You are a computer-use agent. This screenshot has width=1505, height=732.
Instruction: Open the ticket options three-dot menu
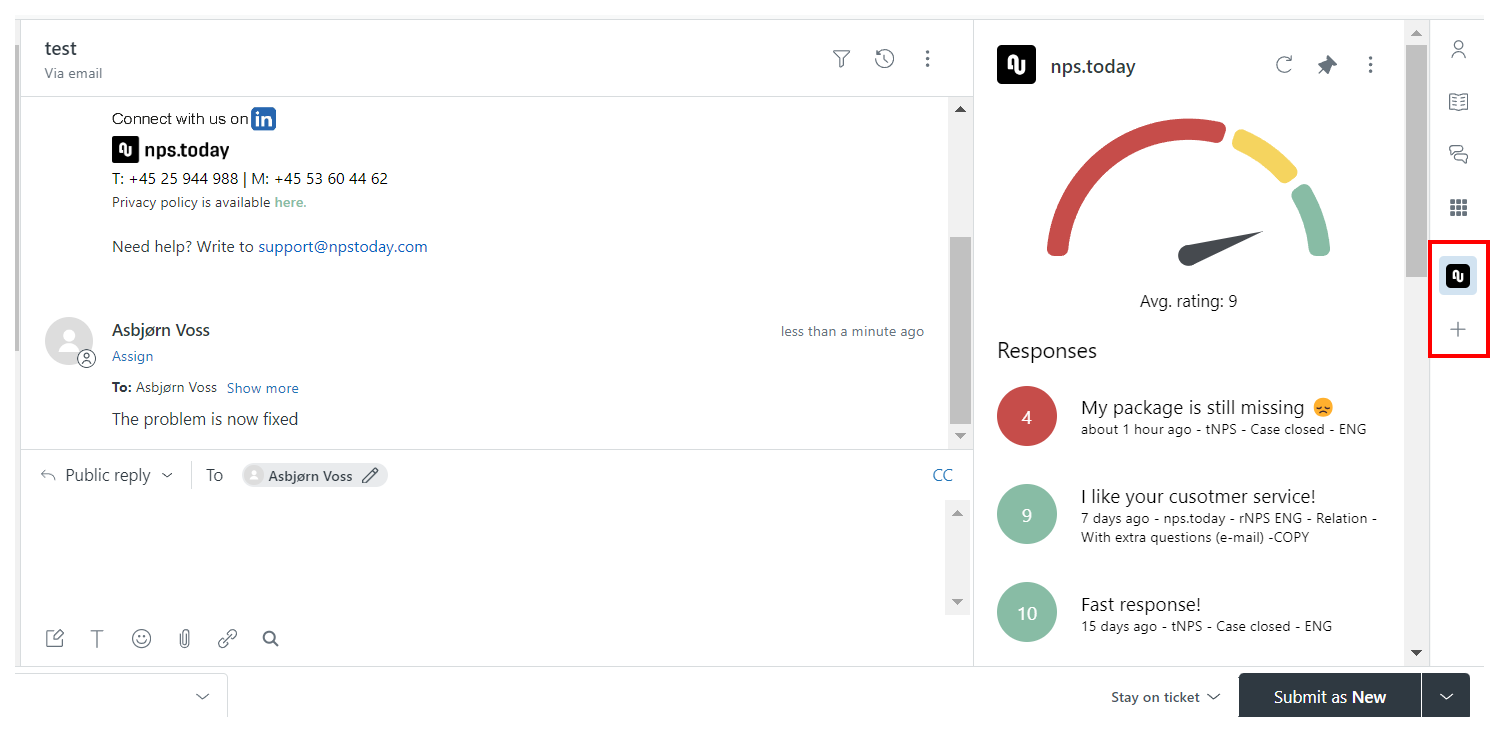(928, 59)
